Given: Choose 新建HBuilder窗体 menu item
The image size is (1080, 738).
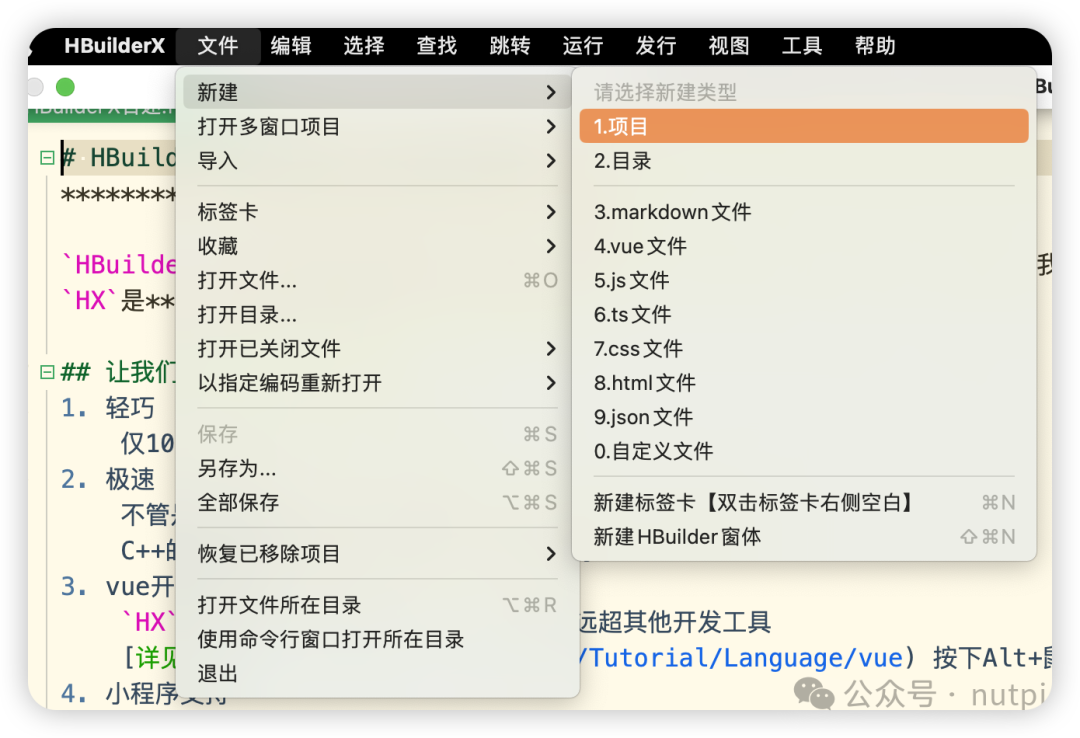Looking at the screenshot, I should [x=804, y=537].
